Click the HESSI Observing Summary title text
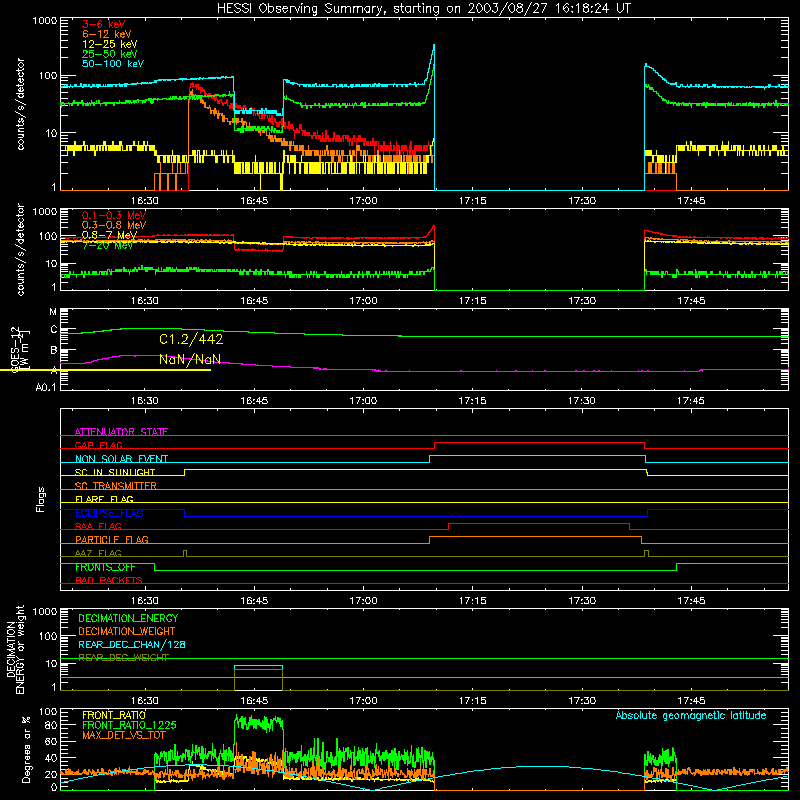This screenshot has width=800, height=800. click(x=424, y=9)
